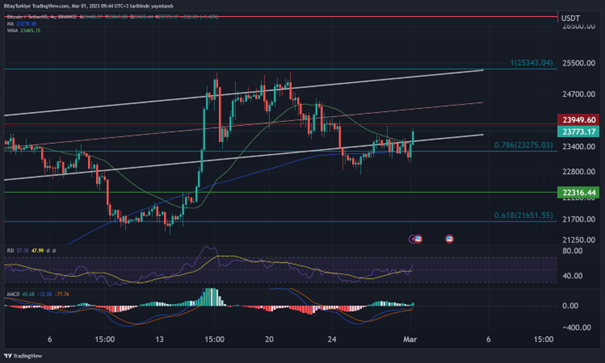605x363 pixels.
Task: Click the 21700.00 price axis label
Action: (578, 219)
